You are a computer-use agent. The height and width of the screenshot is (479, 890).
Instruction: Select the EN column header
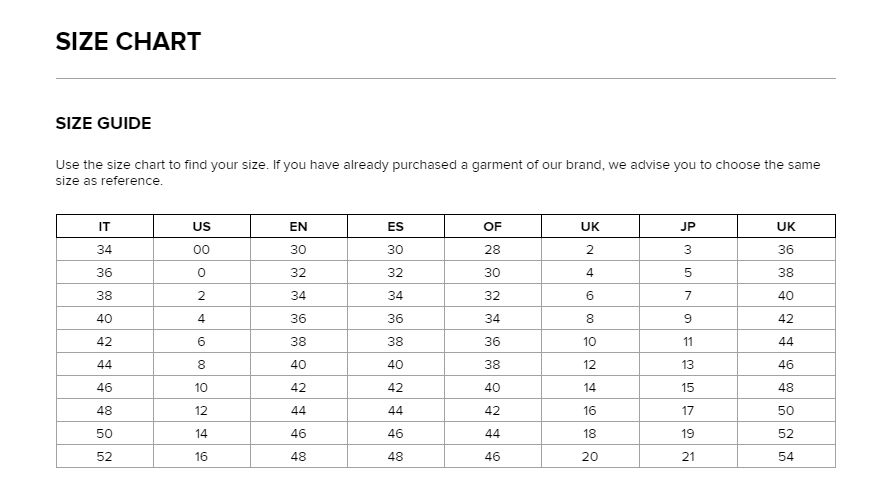(x=299, y=226)
